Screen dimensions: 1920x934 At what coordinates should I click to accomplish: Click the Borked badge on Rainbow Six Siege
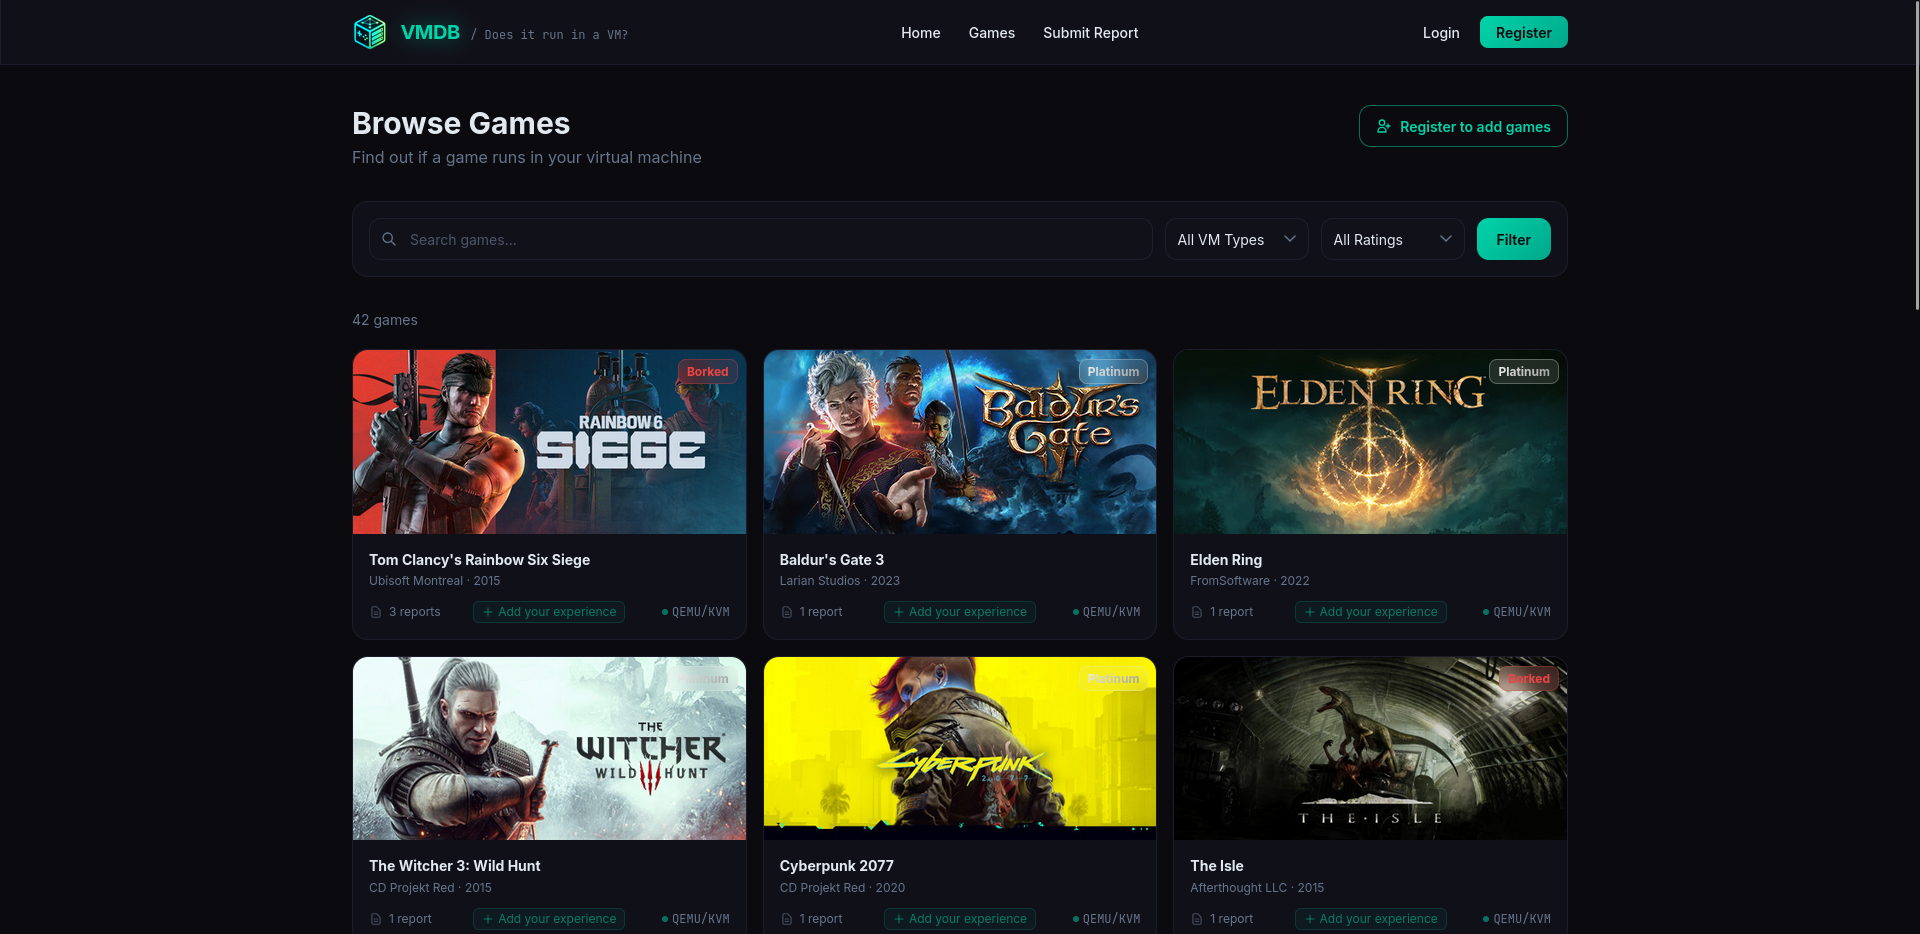[707, 371]
